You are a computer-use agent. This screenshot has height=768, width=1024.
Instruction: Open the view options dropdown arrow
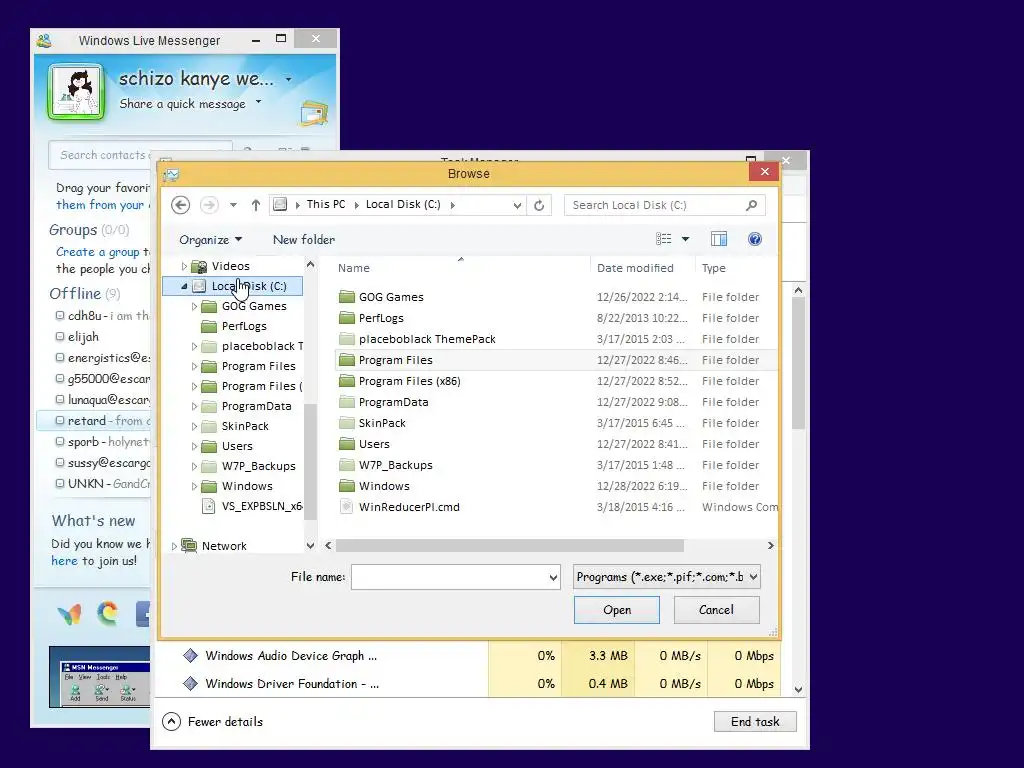pyautogui.click(x=685, y=239)
